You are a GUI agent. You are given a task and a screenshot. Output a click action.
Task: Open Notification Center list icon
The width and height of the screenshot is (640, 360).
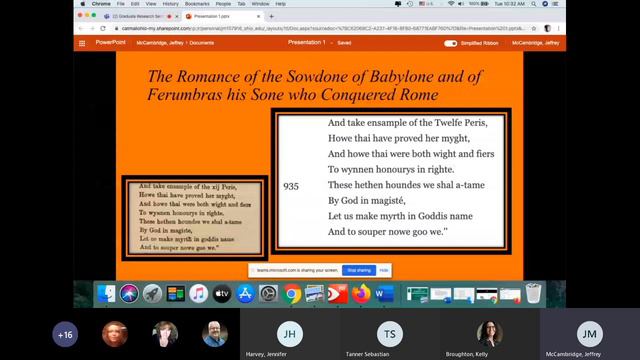[555, 4]
